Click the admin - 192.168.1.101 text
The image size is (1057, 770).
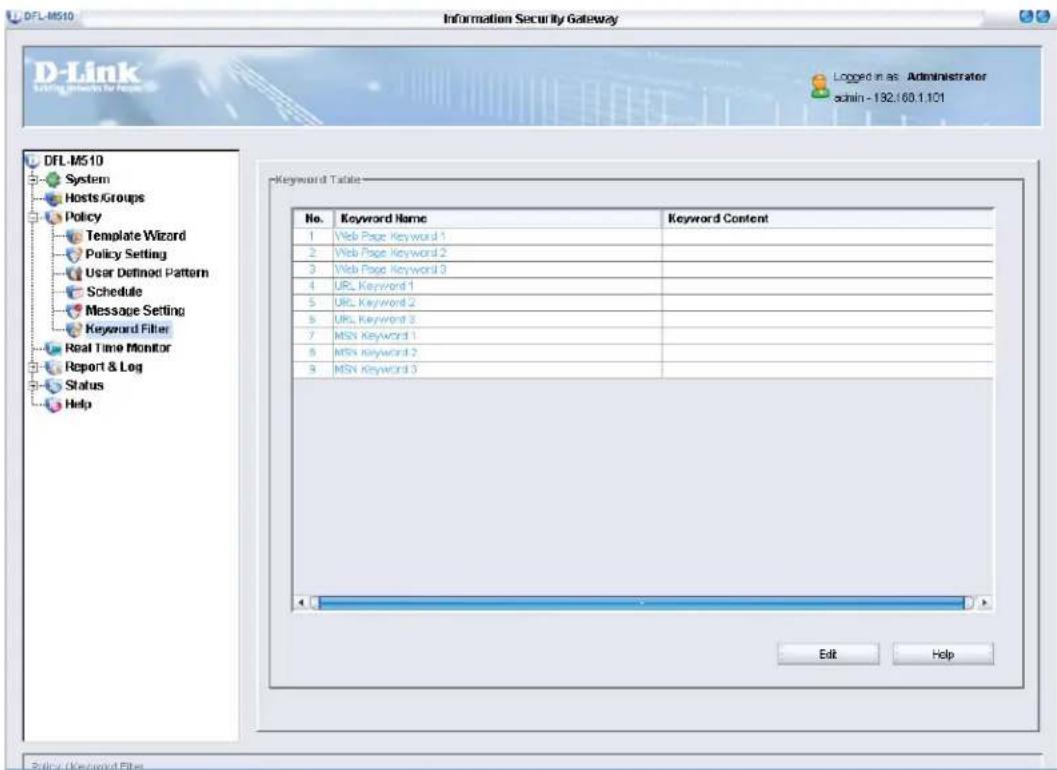(x=889, y=98)
